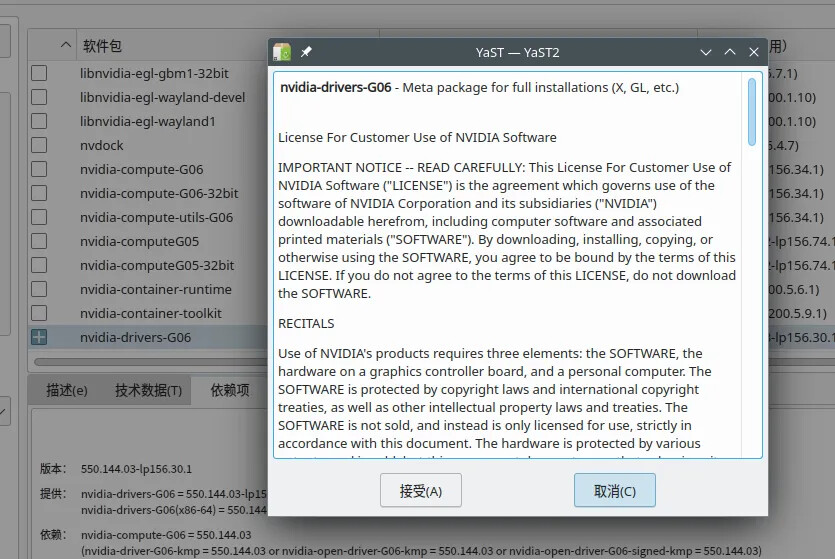Screen dimensions: 835x559
Task: Select the highlighted nvidia-drivers-G06 row name
Action: coord(135,336)
